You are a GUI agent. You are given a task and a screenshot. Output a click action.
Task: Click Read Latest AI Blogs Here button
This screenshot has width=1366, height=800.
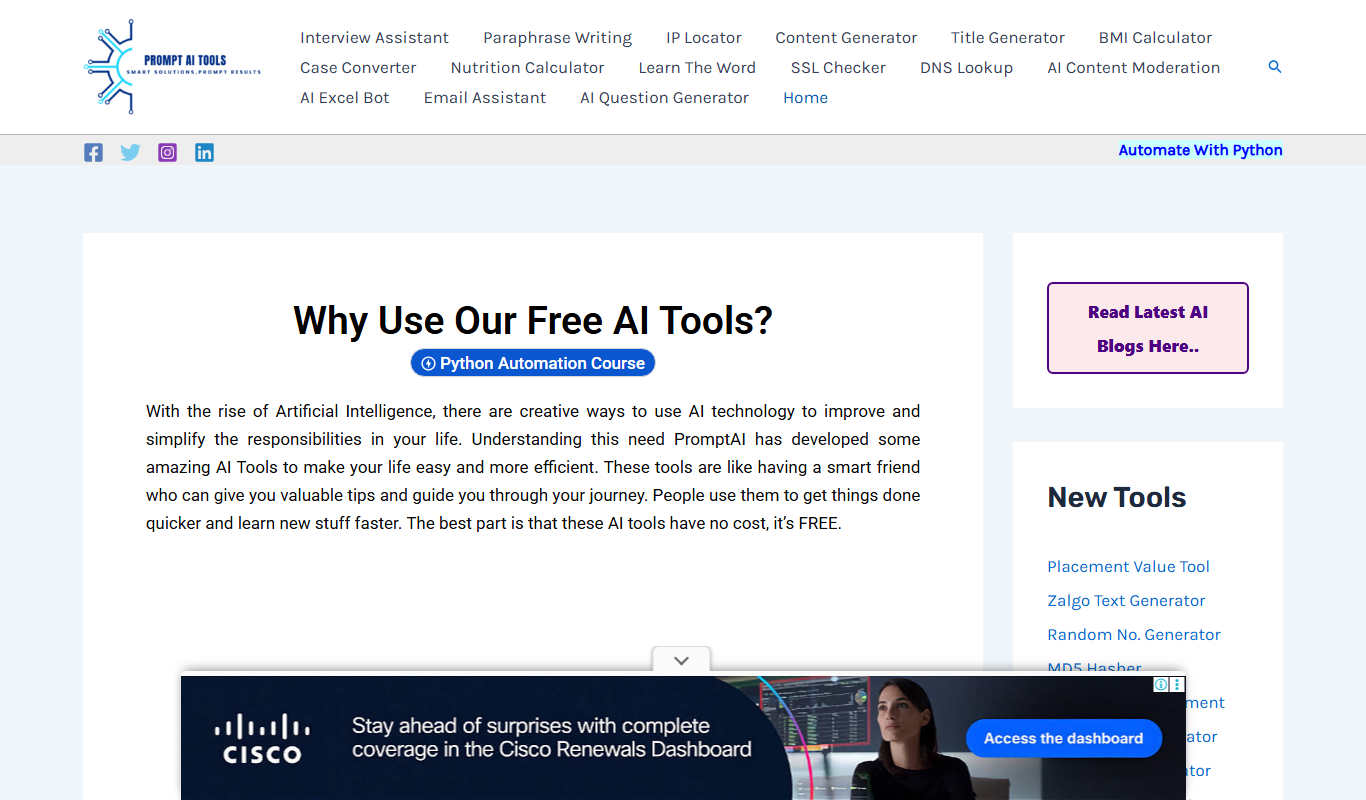coord(1148,328)
